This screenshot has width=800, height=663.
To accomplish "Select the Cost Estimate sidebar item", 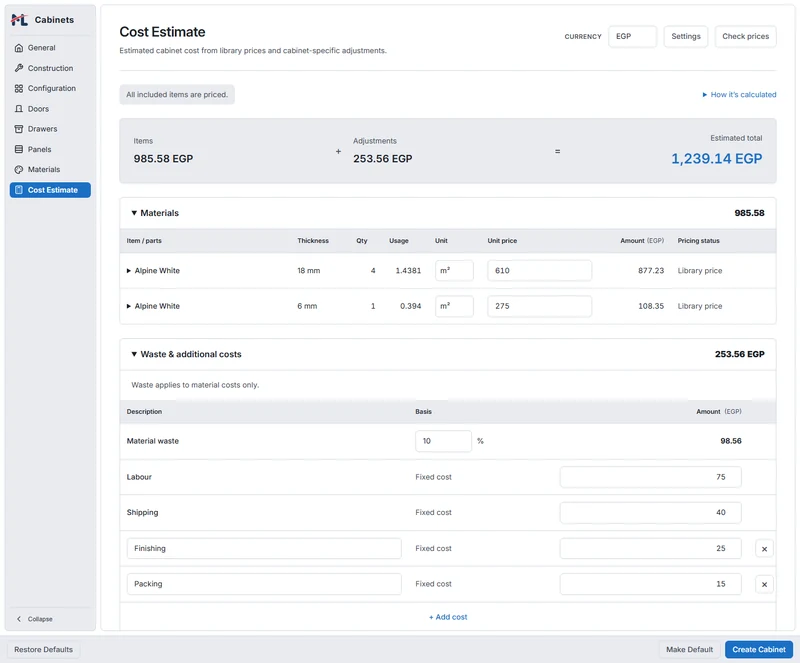I will [x=50, y=190].
